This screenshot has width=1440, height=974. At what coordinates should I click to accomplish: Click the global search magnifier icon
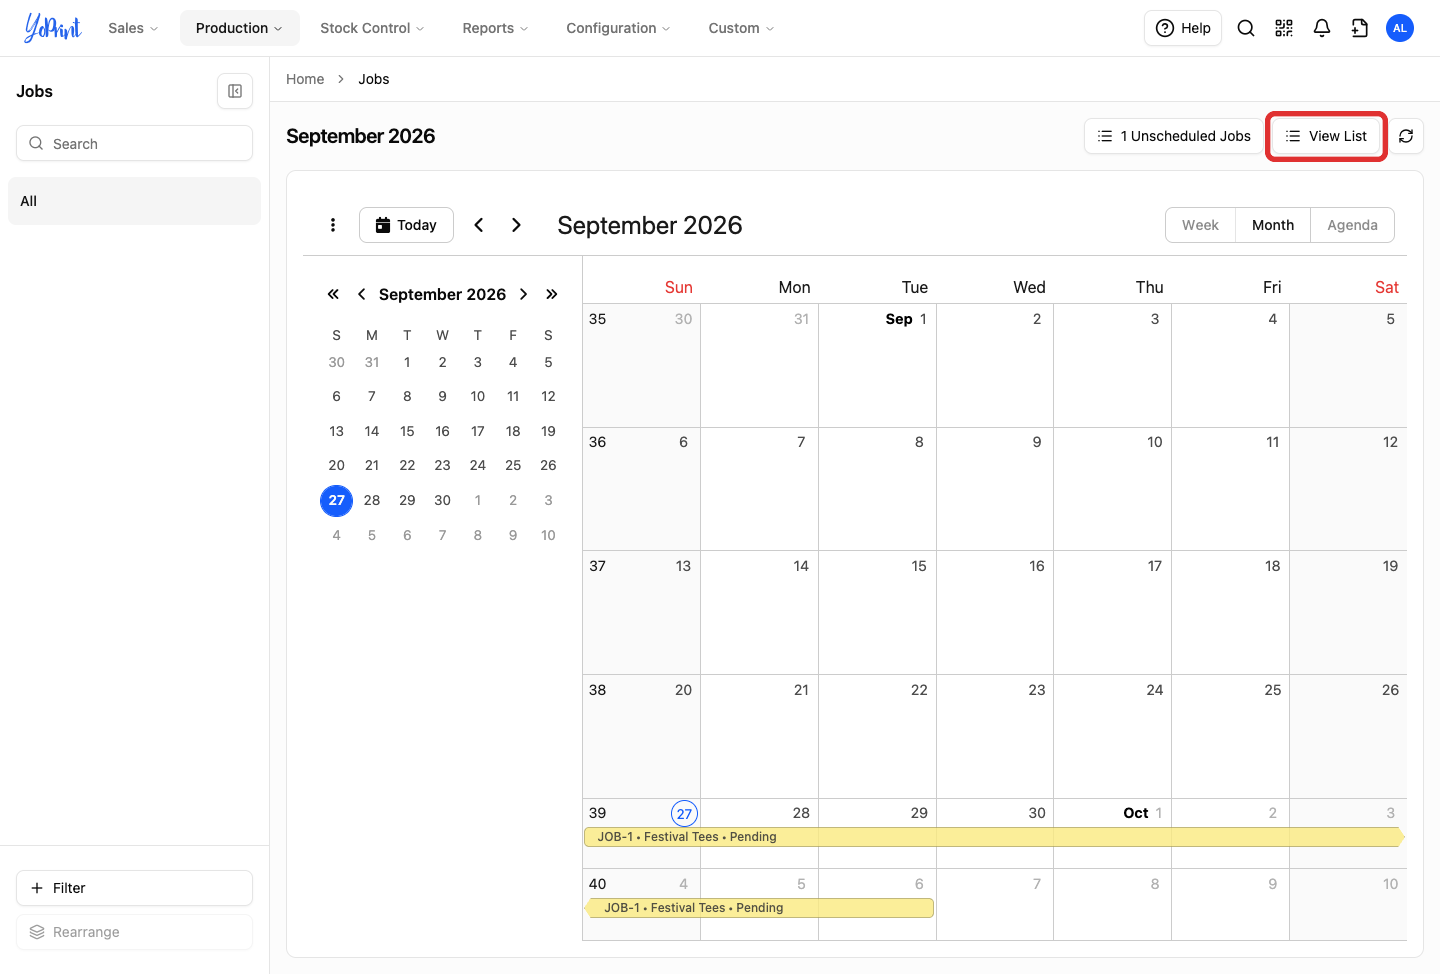click(x=1246, y=28)
